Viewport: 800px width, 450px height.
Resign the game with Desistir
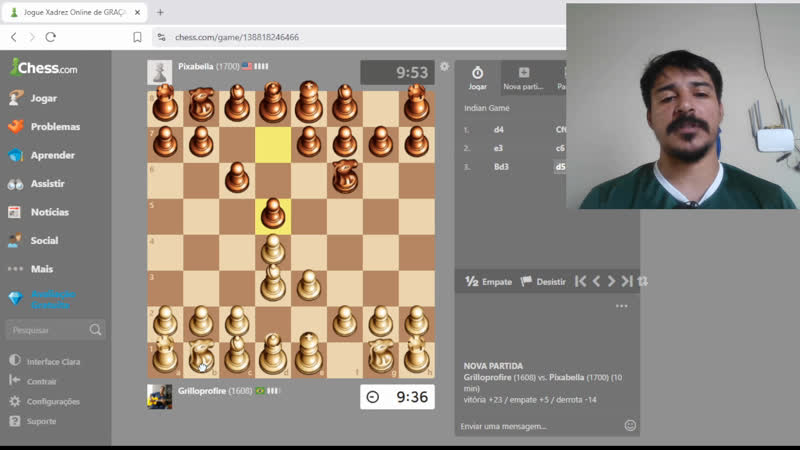(543, 282)
